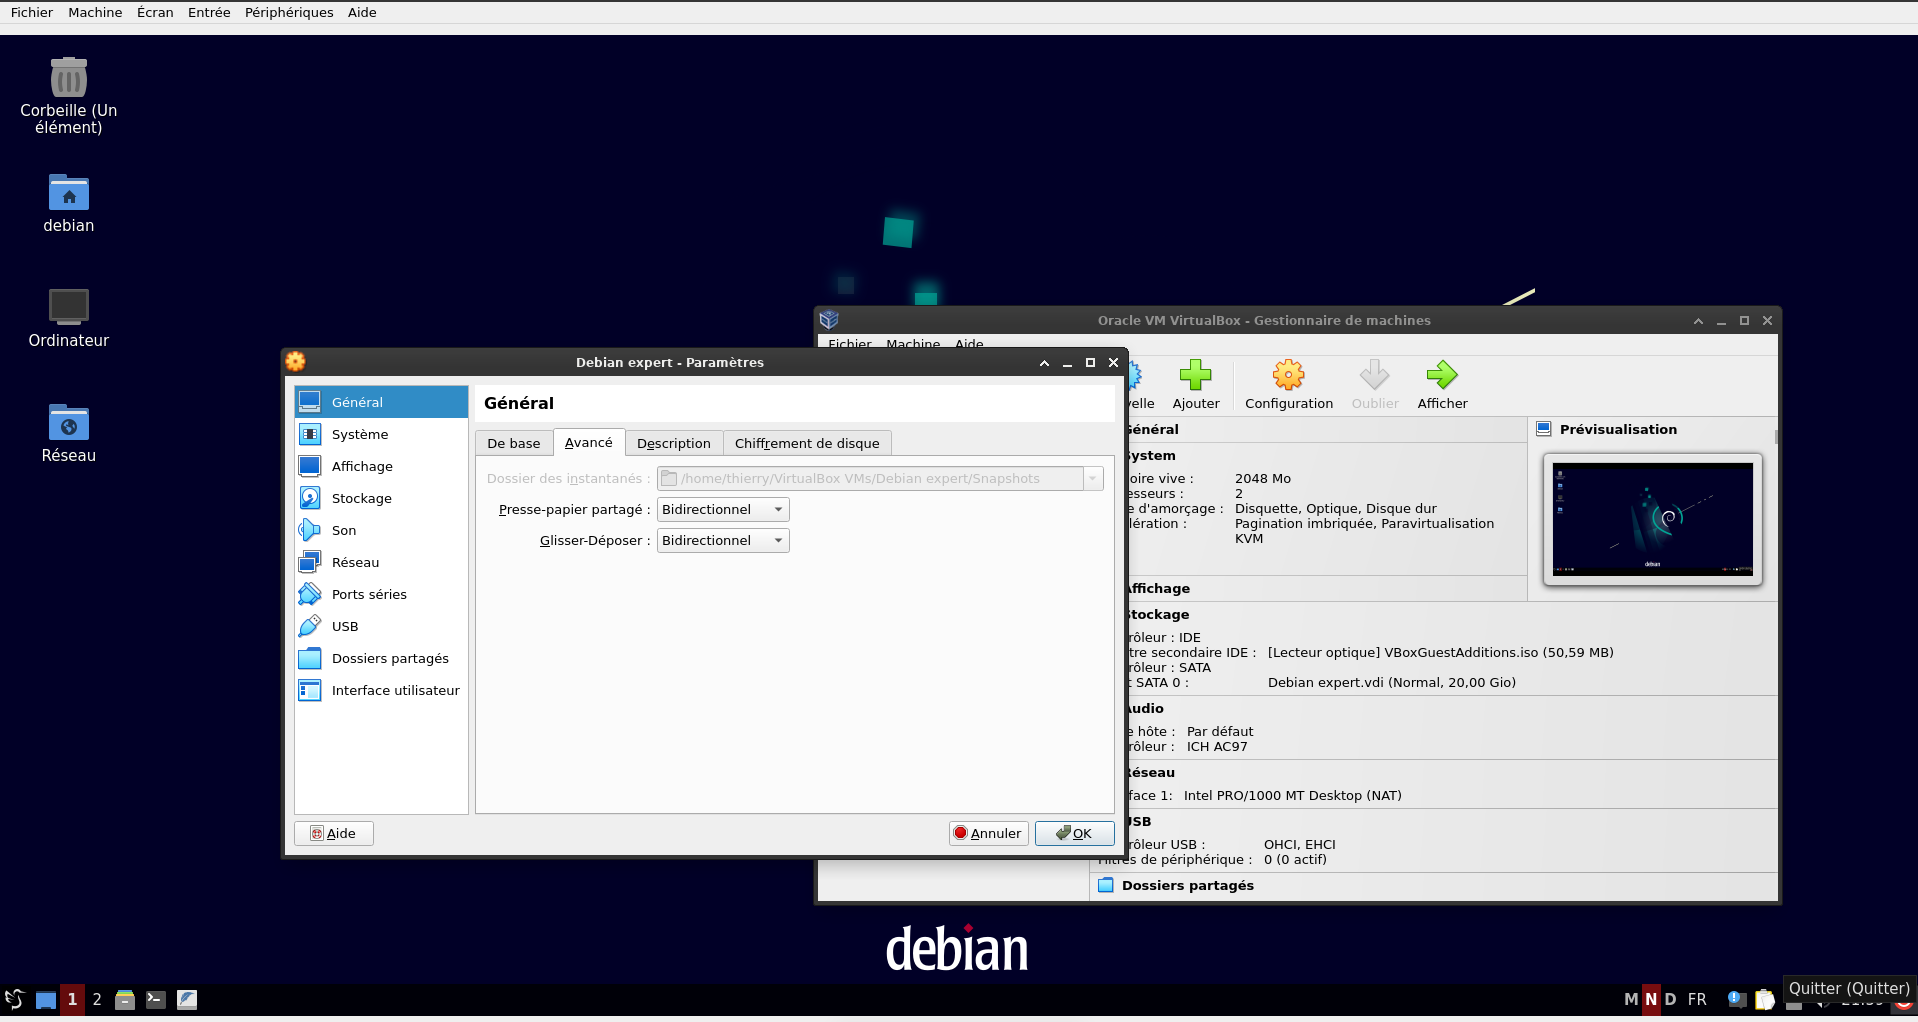The image size is (1918, 1022).
Task: Launch the terminal from taskbar
Action: coord(156,999)
